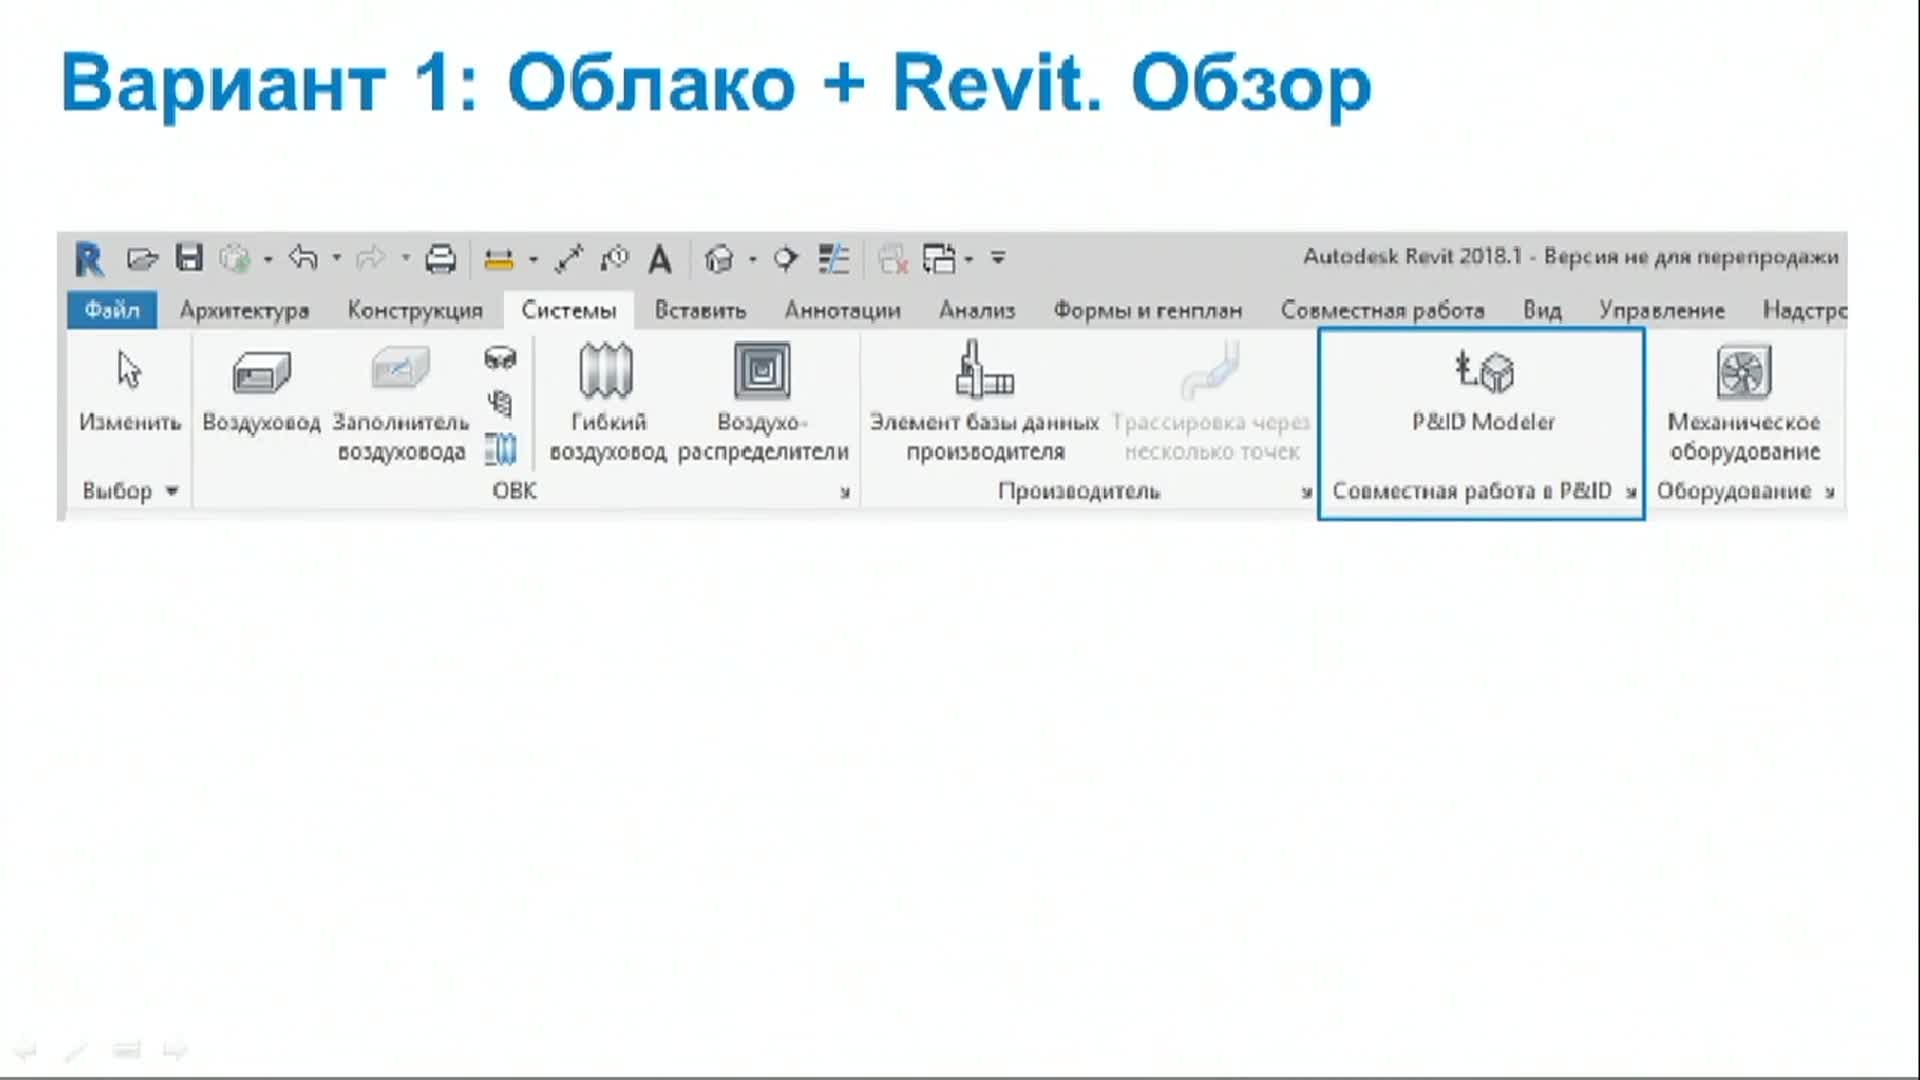Expand the Выбор panel dropdown

(x=172, y=491)
